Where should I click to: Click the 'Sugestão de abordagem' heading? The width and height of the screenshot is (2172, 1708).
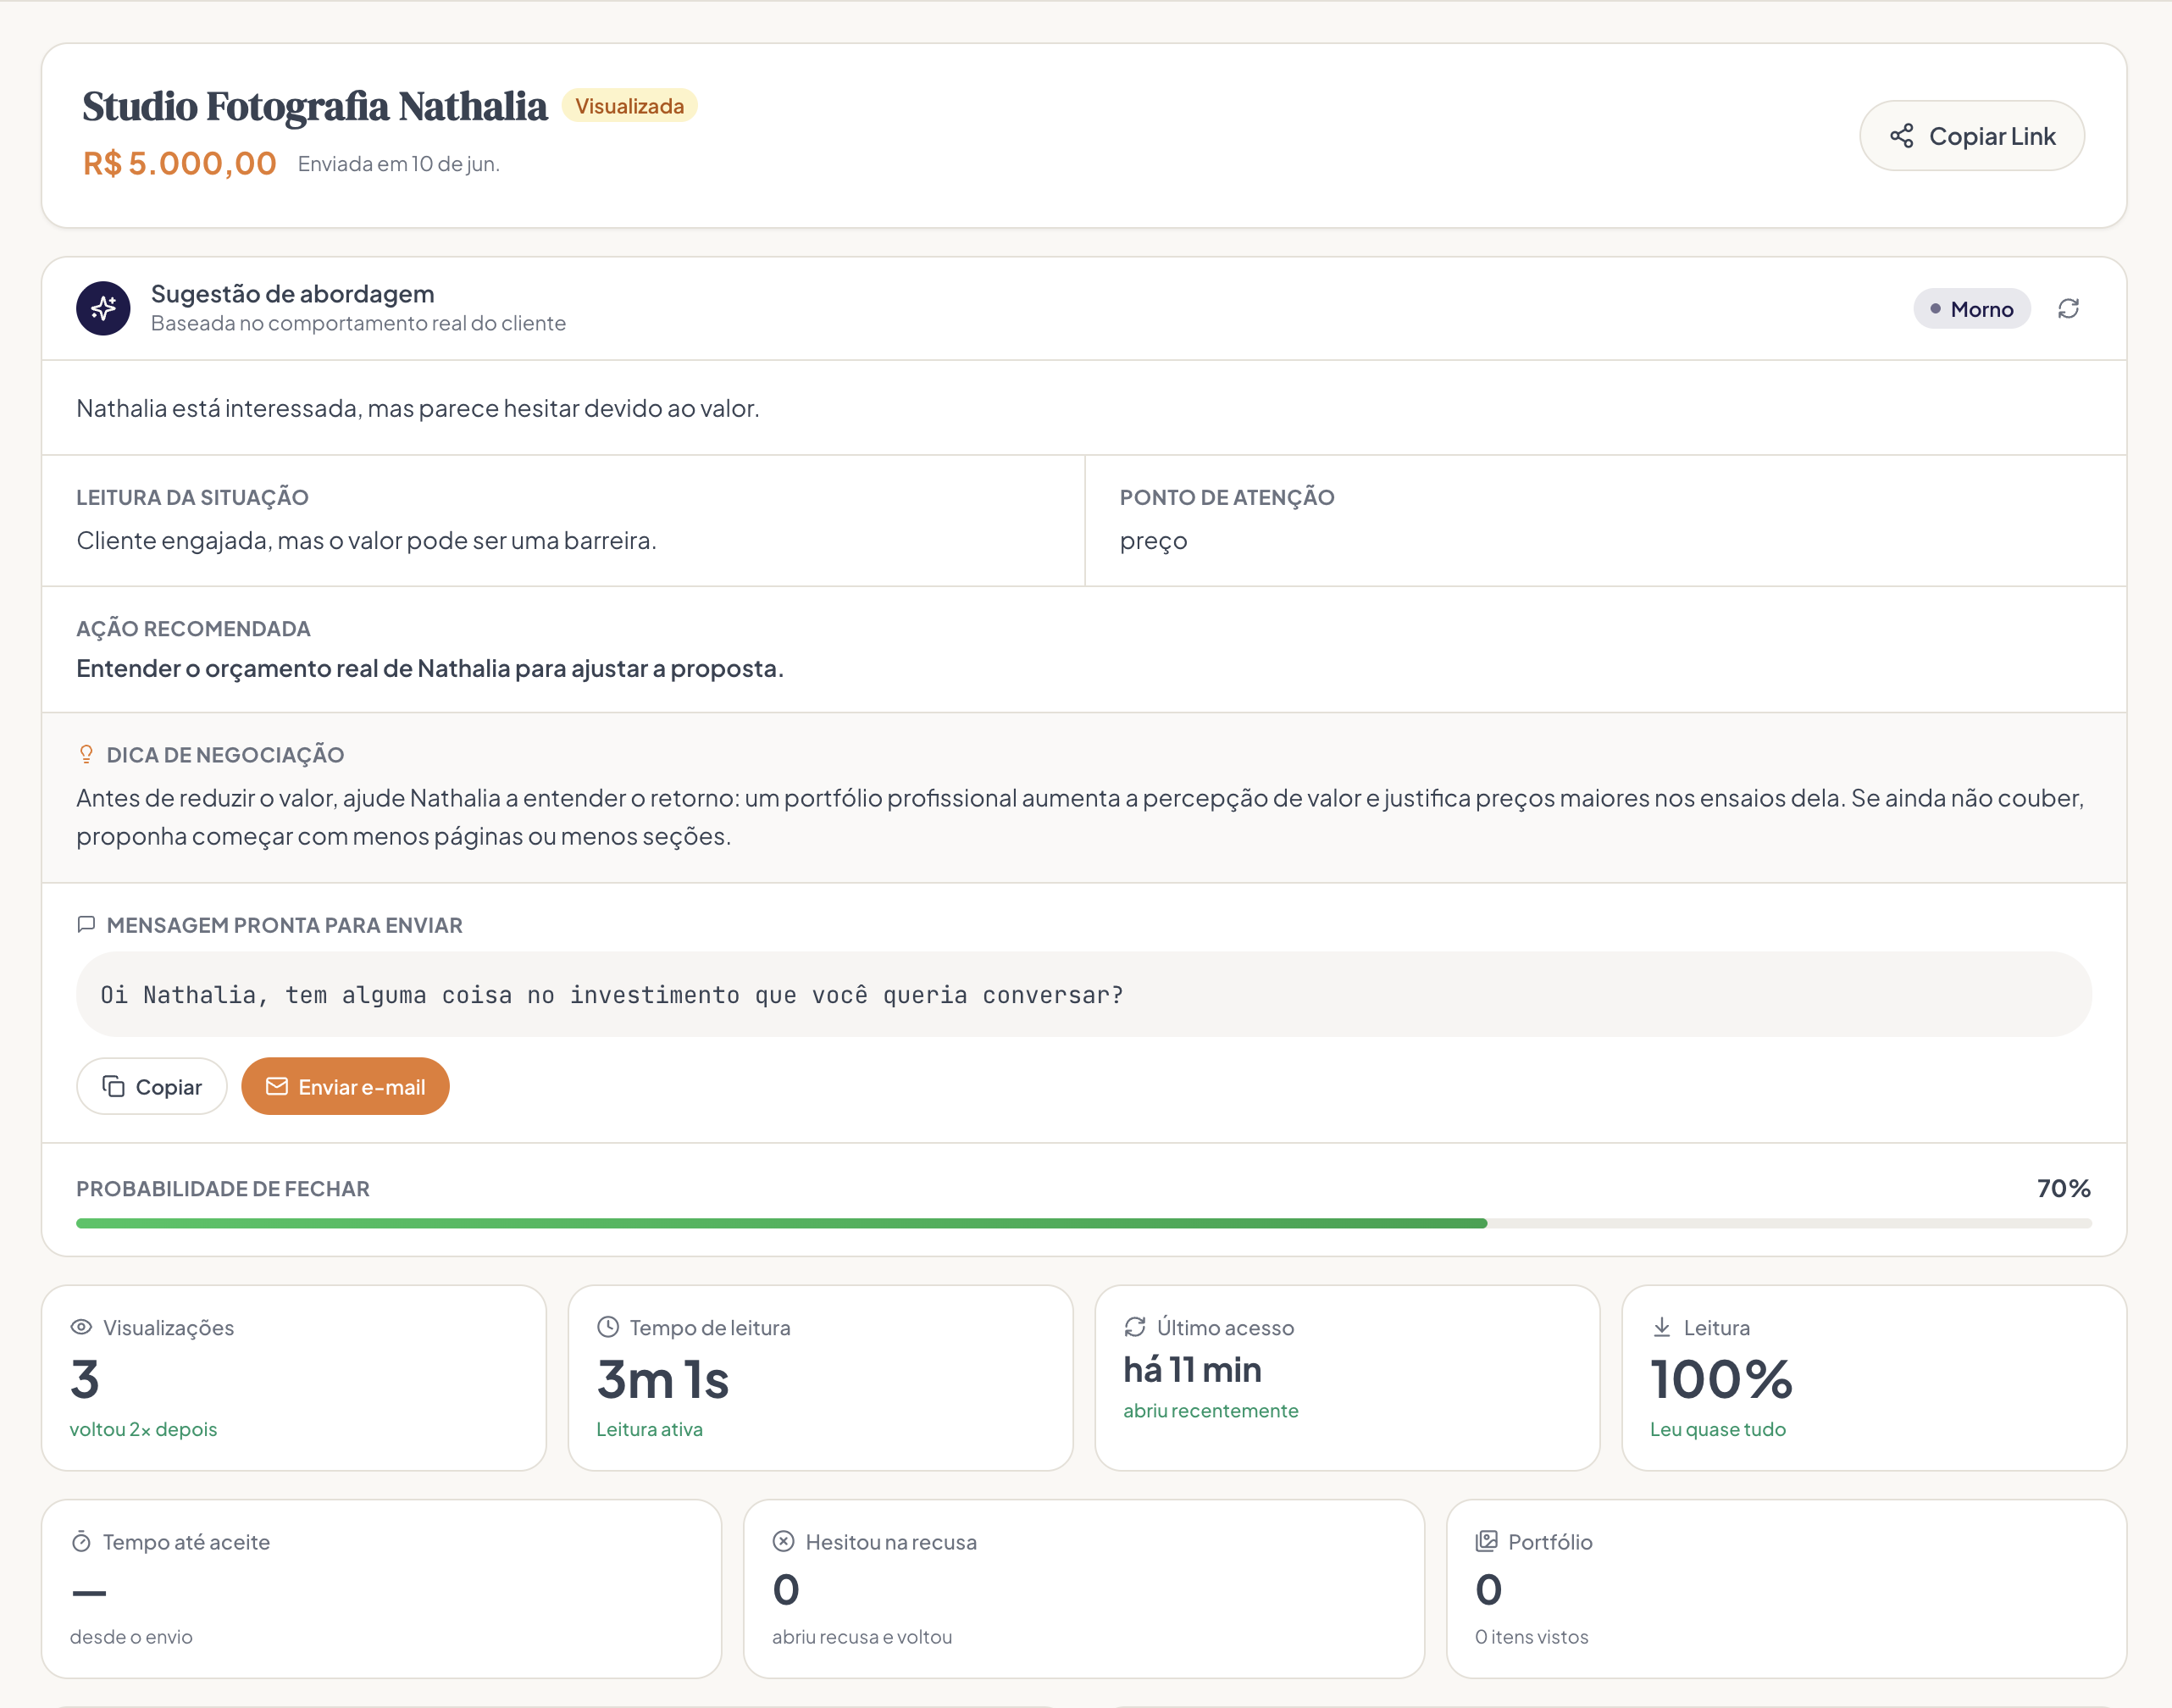293,294
